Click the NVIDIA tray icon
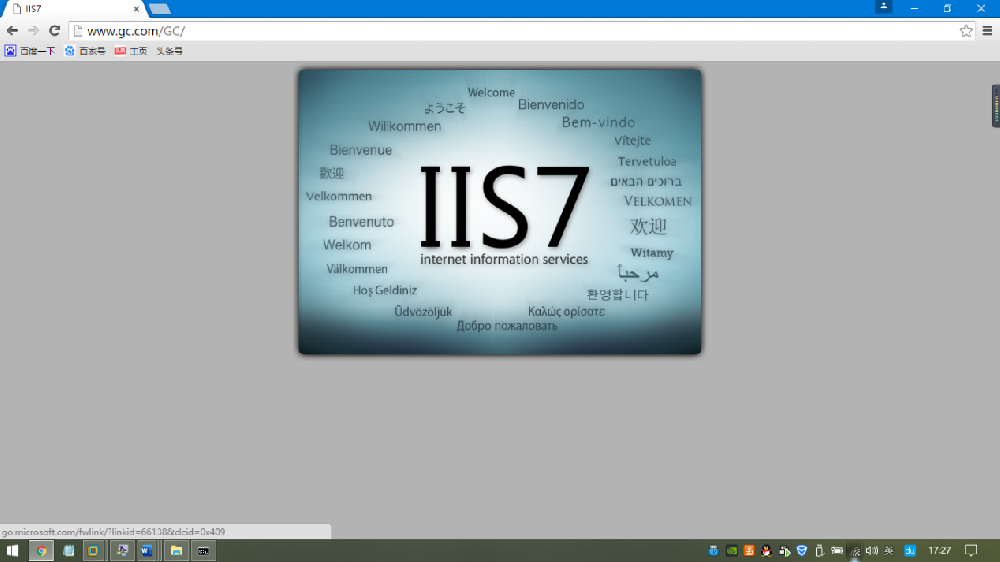This screenshot has width=1000, height=562. (x=732, y=551)
